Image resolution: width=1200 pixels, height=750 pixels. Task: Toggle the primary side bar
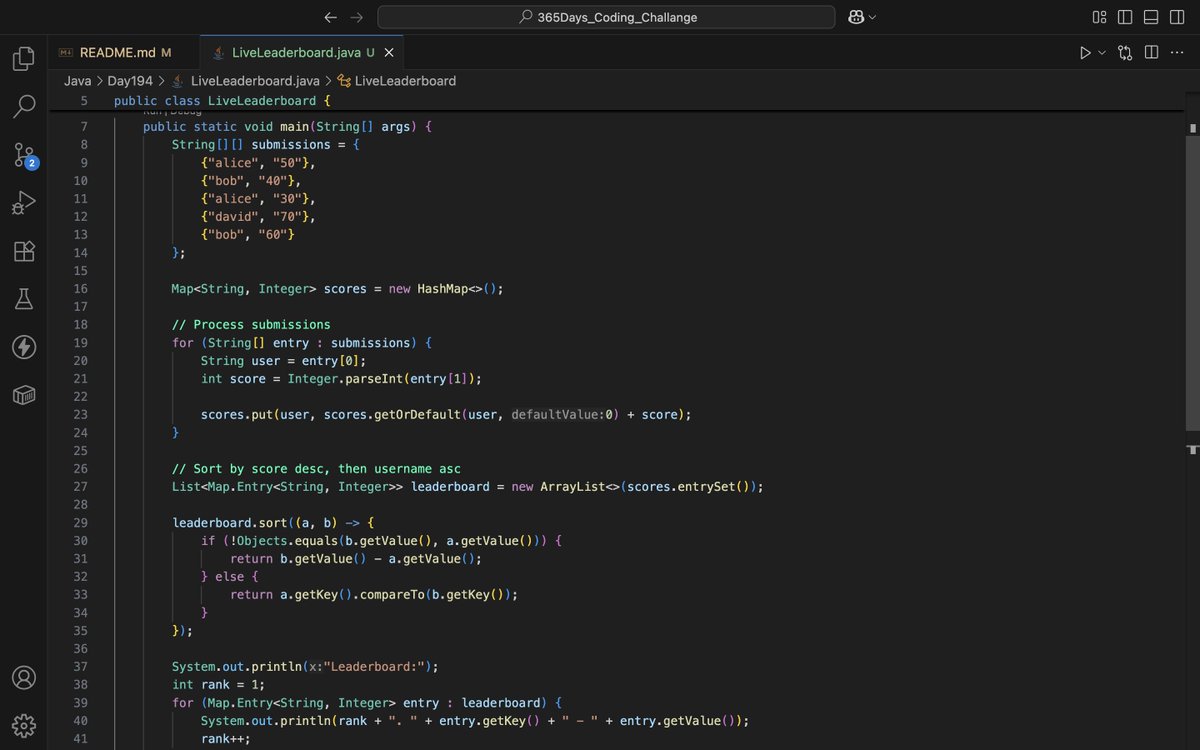pos(1125,17)
